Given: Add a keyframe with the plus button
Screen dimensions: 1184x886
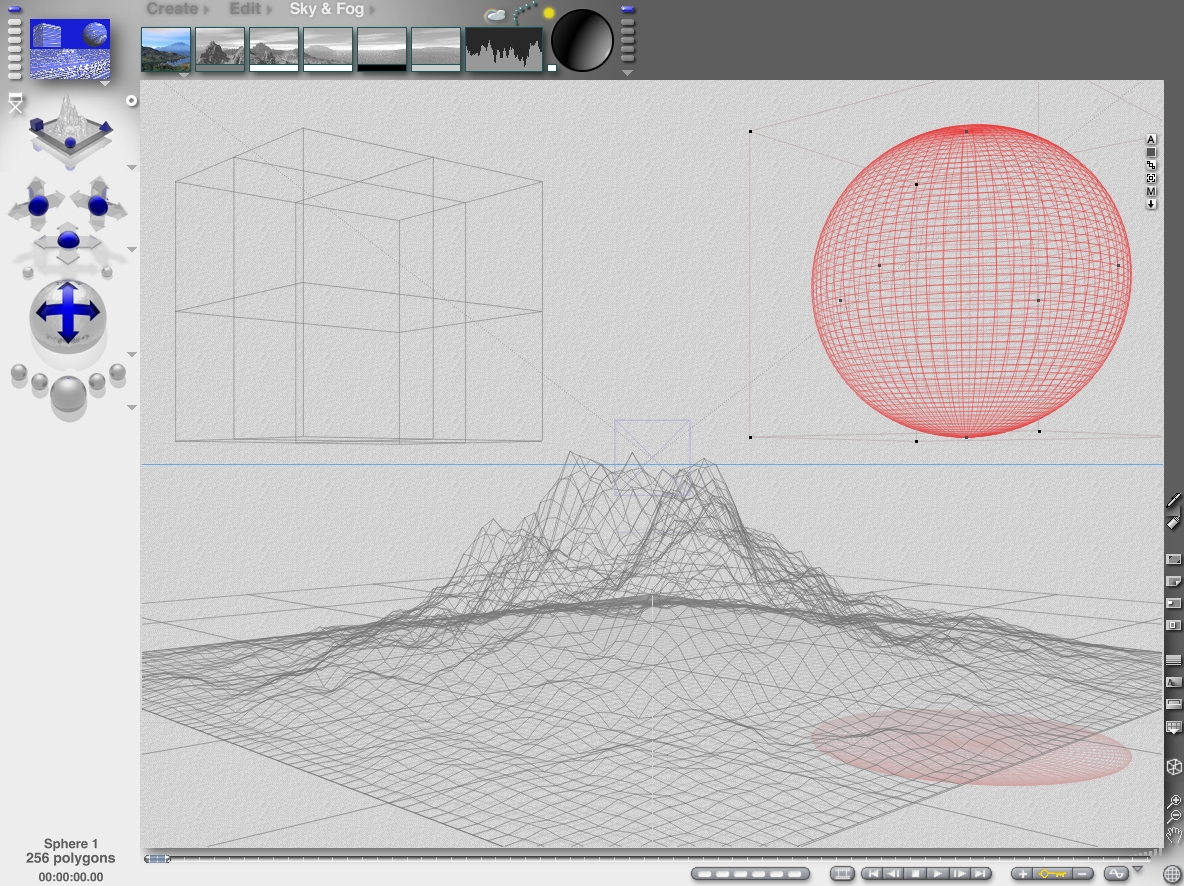Looking at the screenshot, I should (1022, 873).
